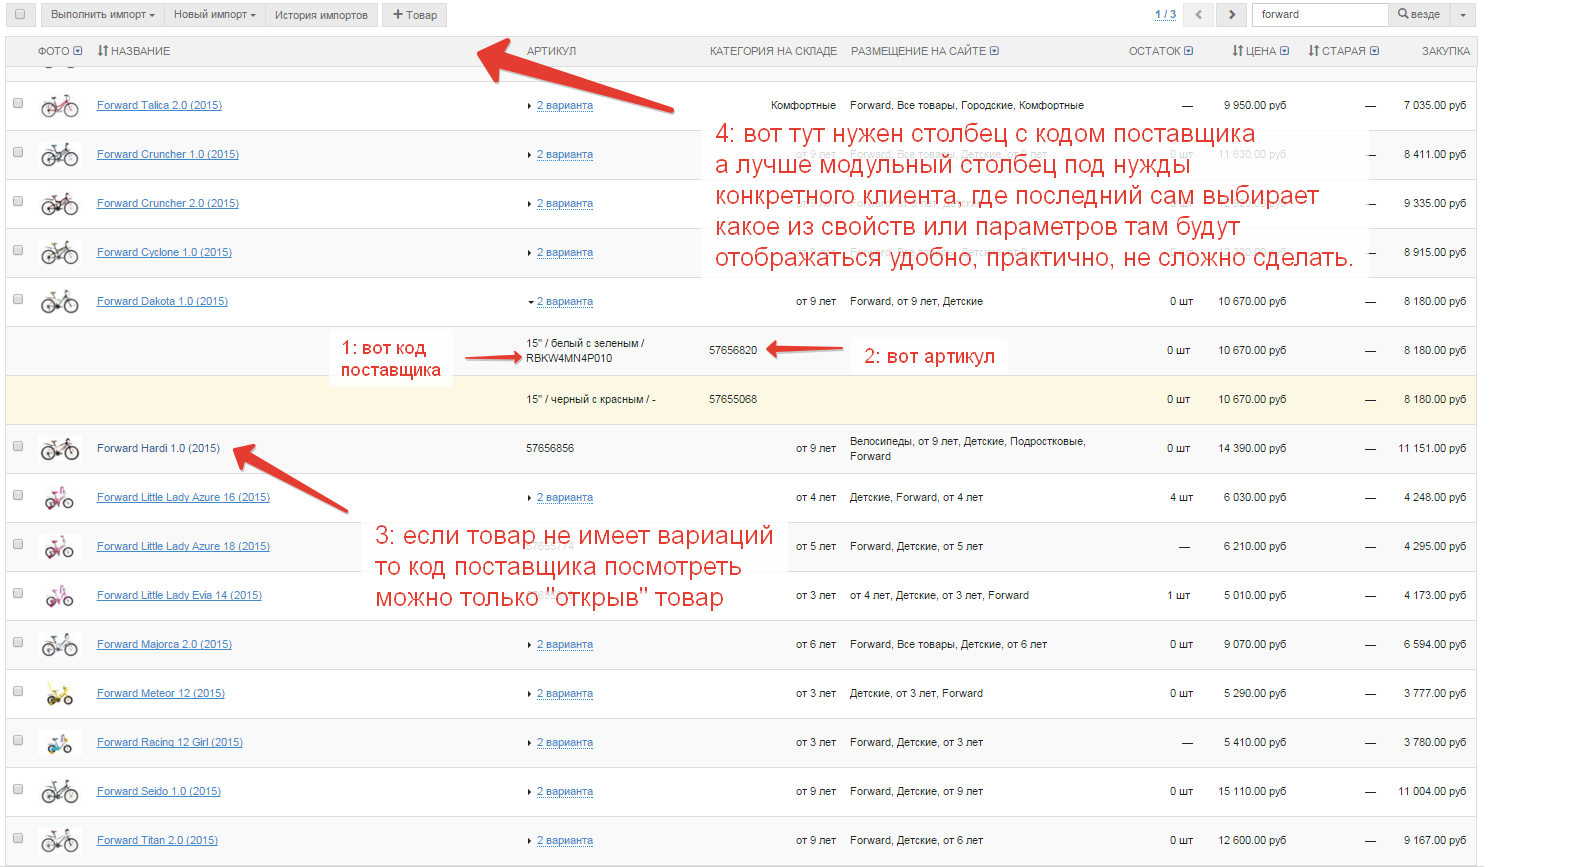This screenshot has width=1584, height=867.
Task: Click the везде search button
Action: click(x=1419, y=15)
